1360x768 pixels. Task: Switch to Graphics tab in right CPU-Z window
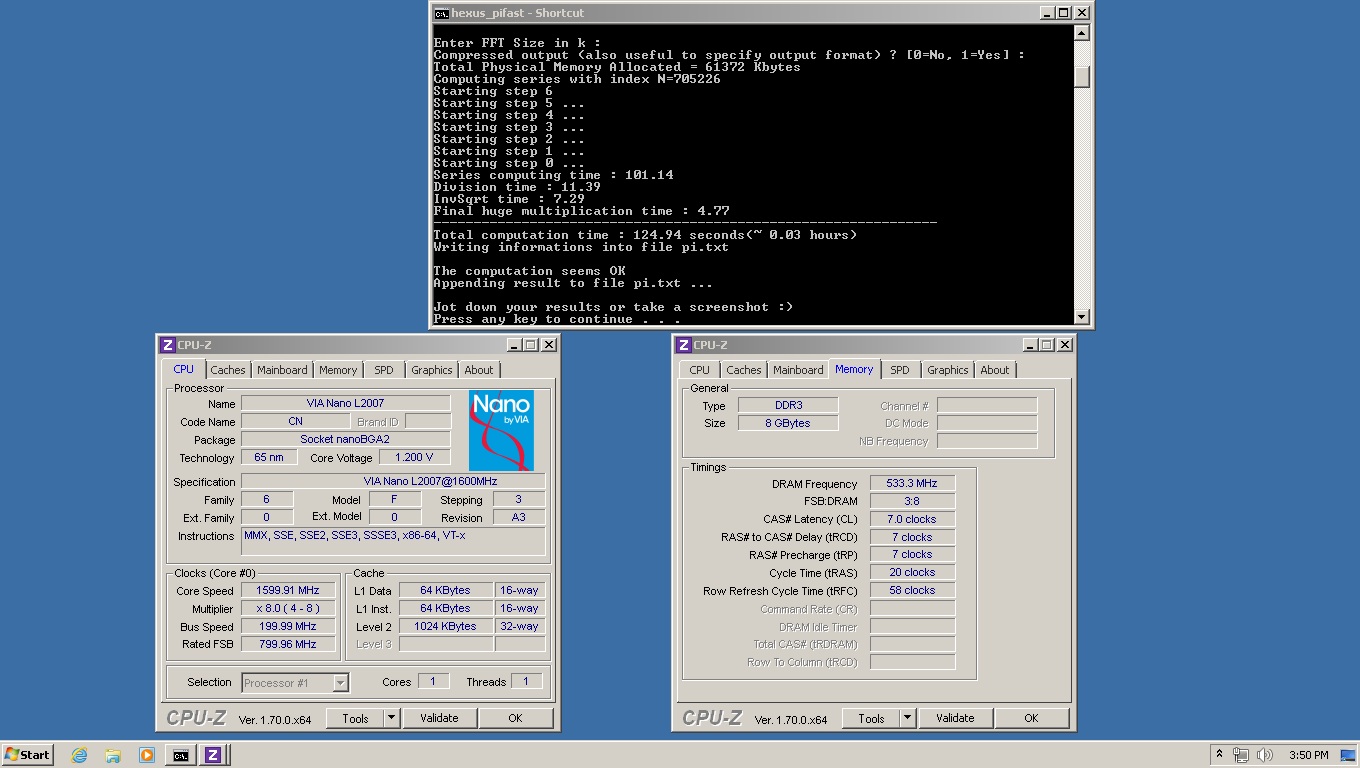click(x=948, y=370)
